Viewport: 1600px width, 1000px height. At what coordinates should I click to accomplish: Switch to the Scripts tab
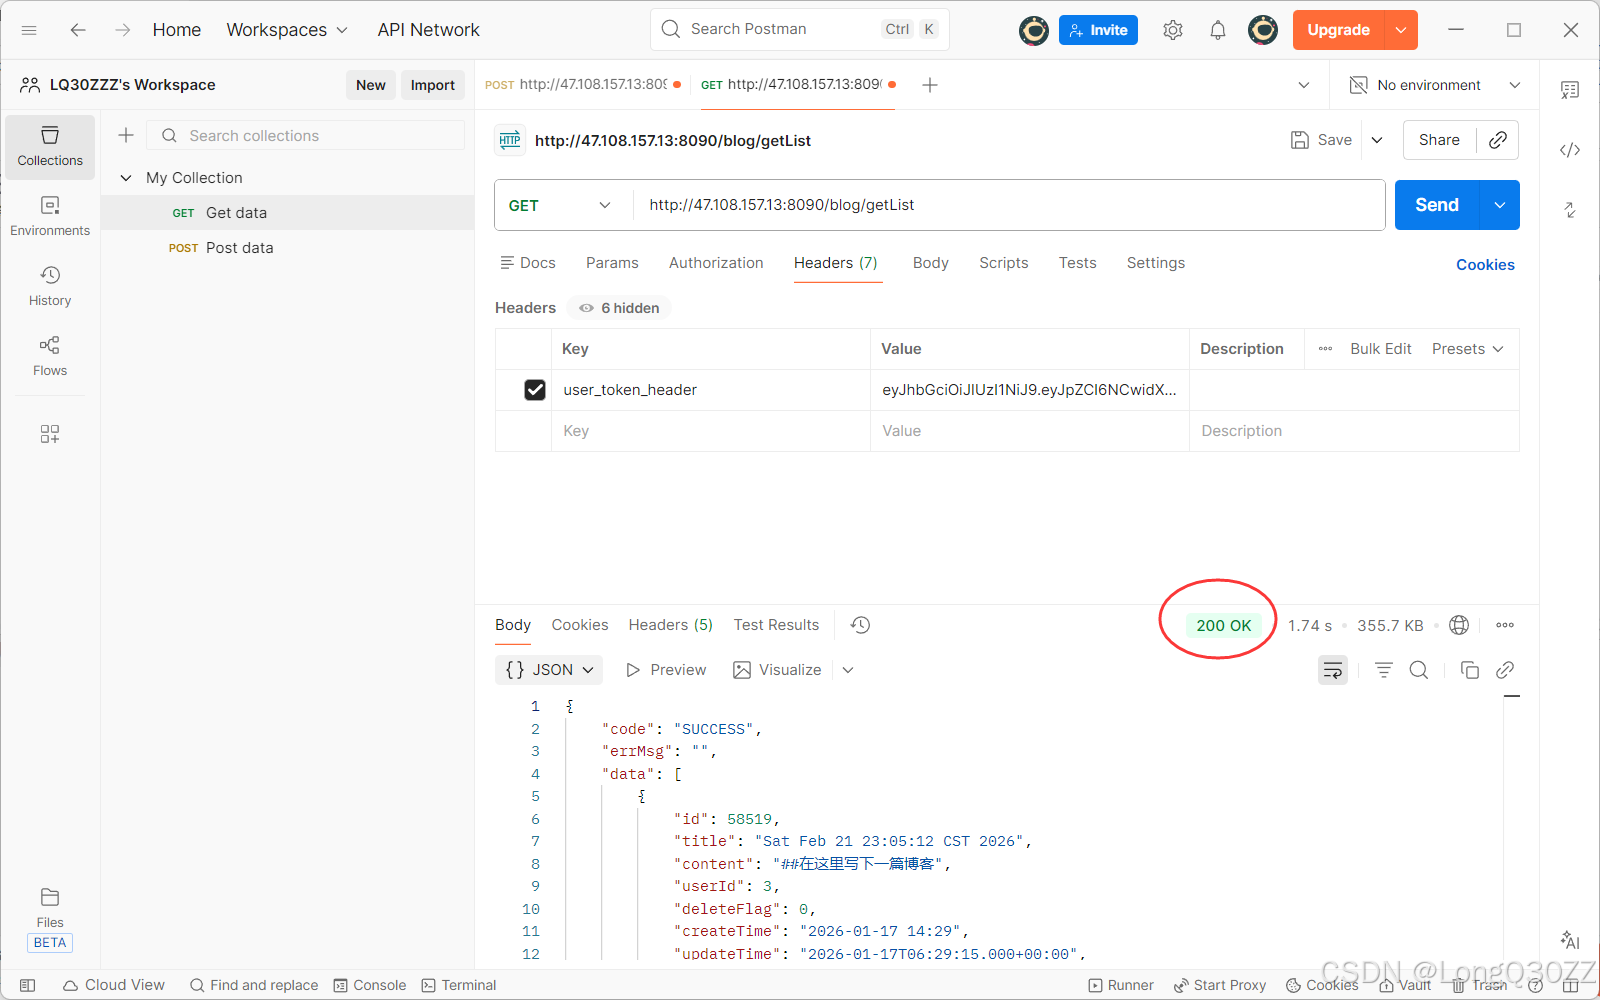click(x=1004, y=263)
